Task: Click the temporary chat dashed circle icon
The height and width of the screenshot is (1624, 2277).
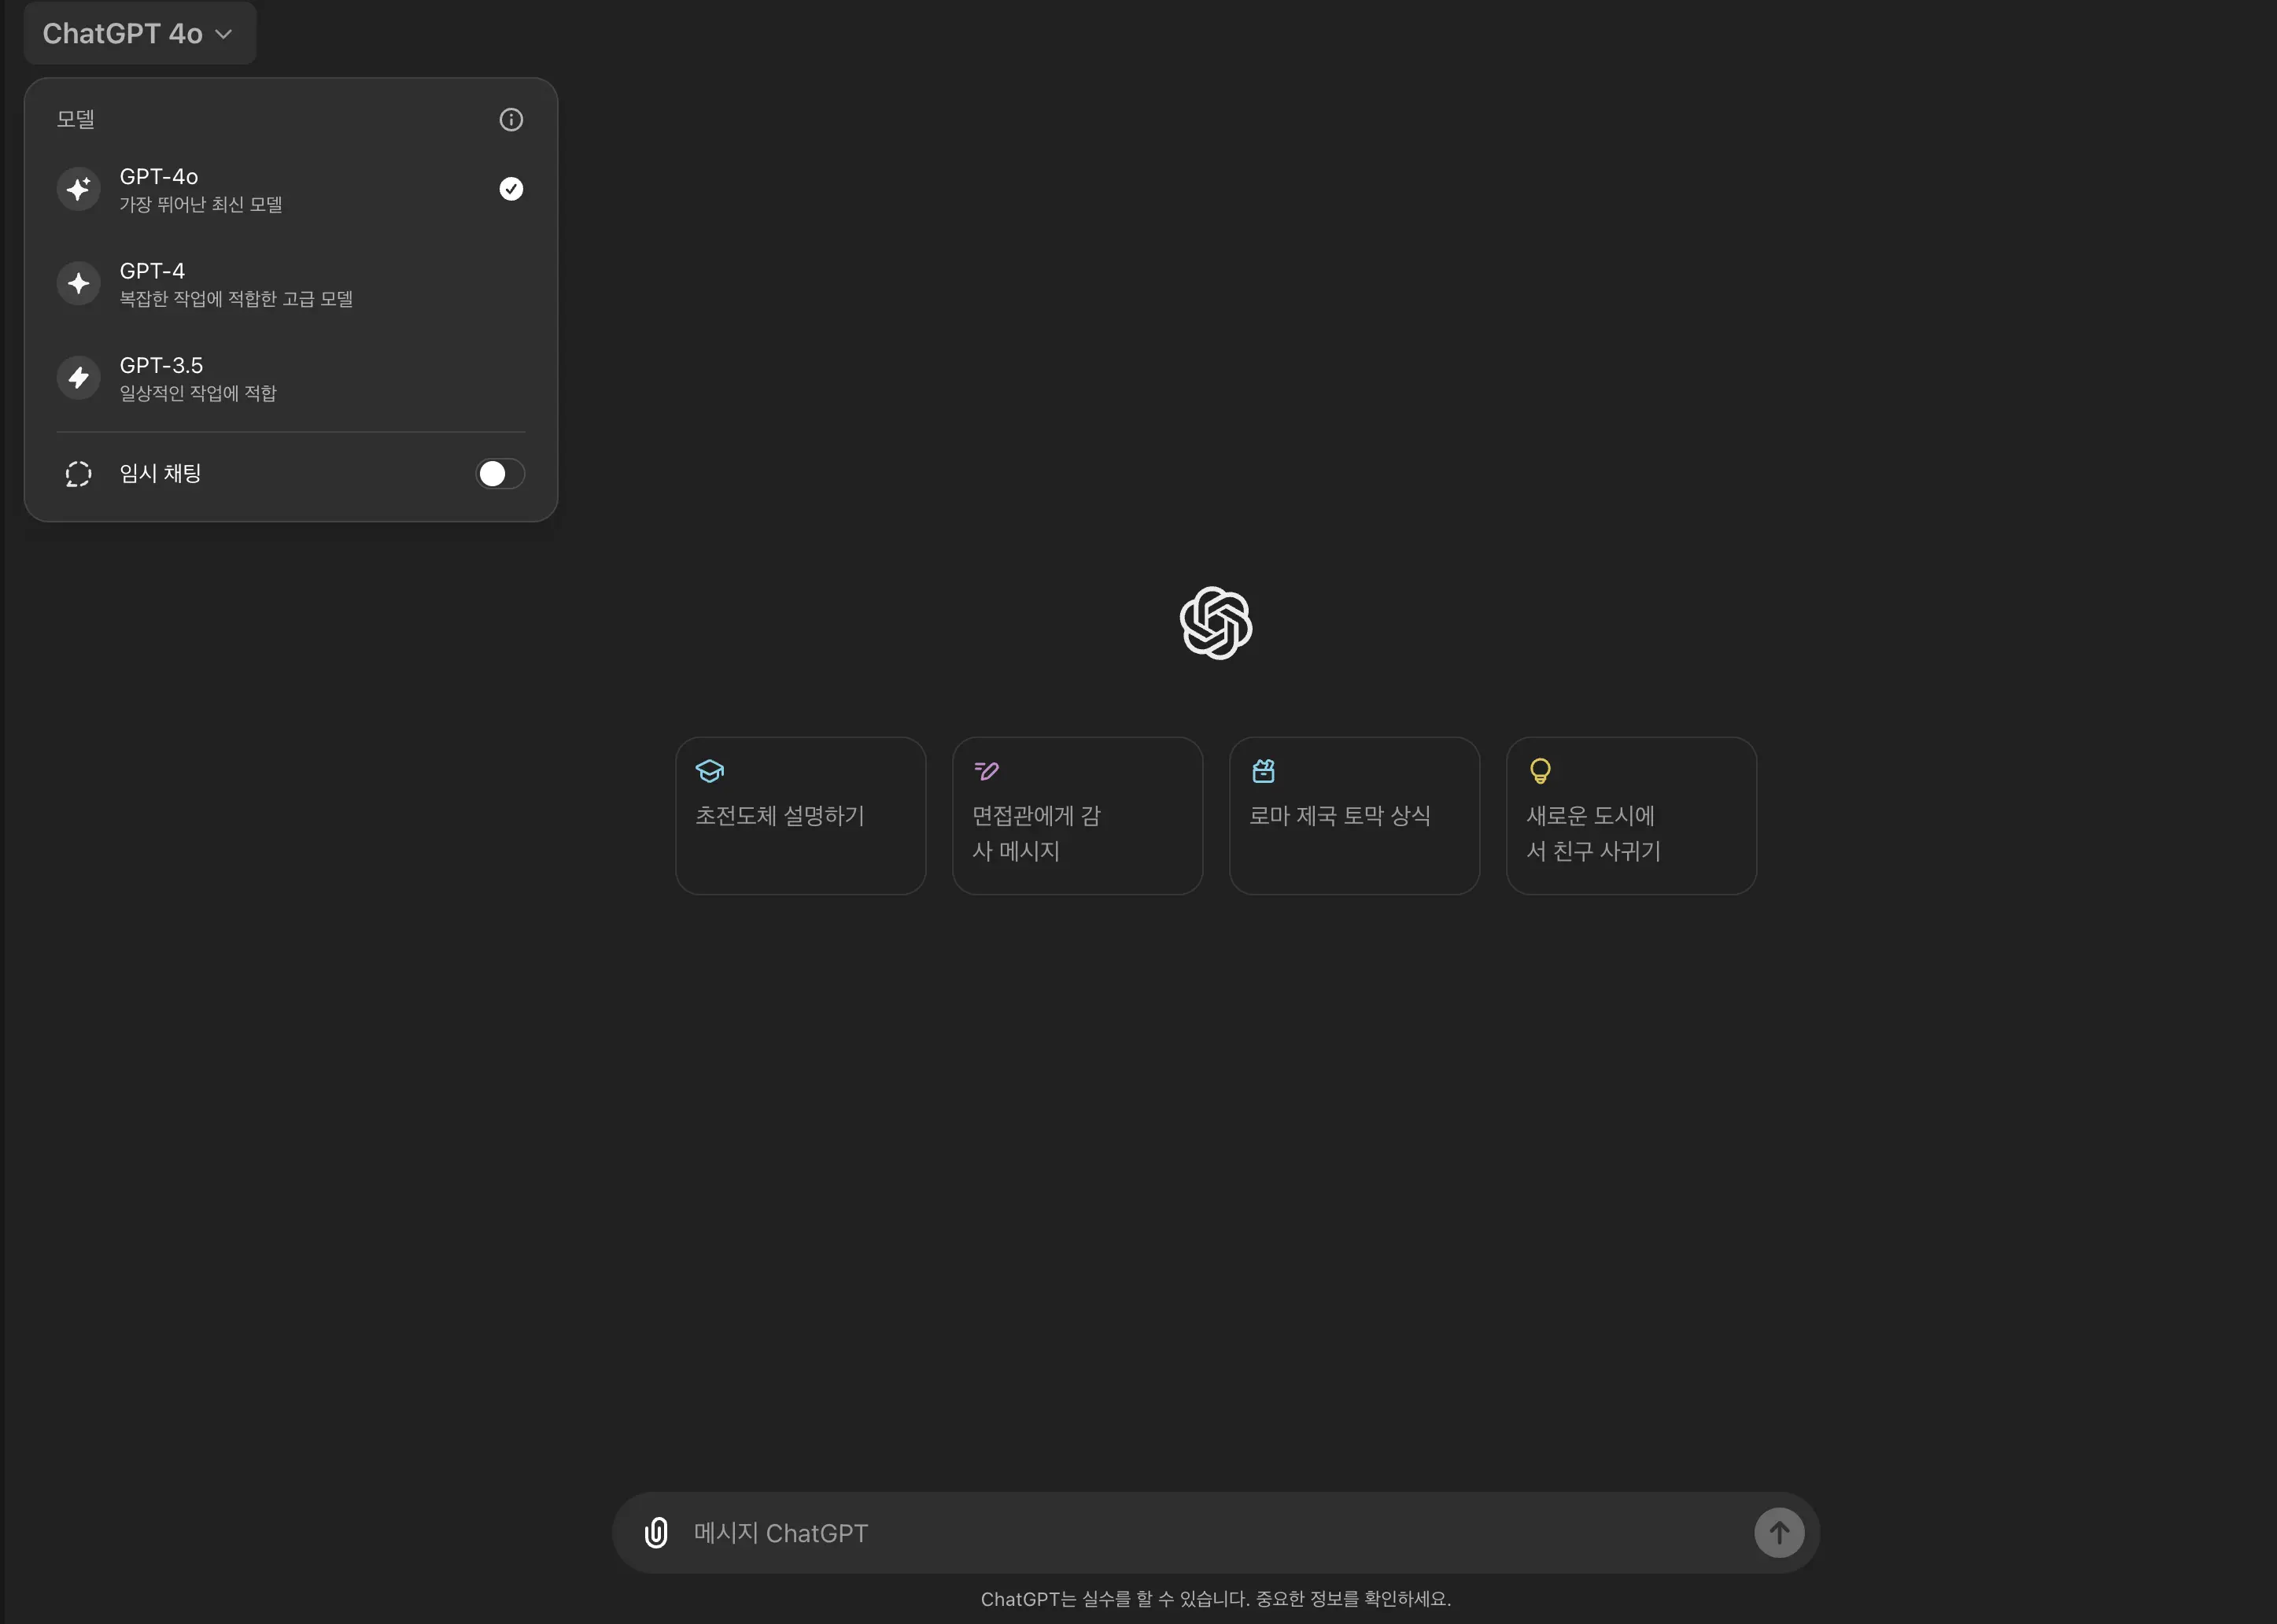Action: click(79, 474)
